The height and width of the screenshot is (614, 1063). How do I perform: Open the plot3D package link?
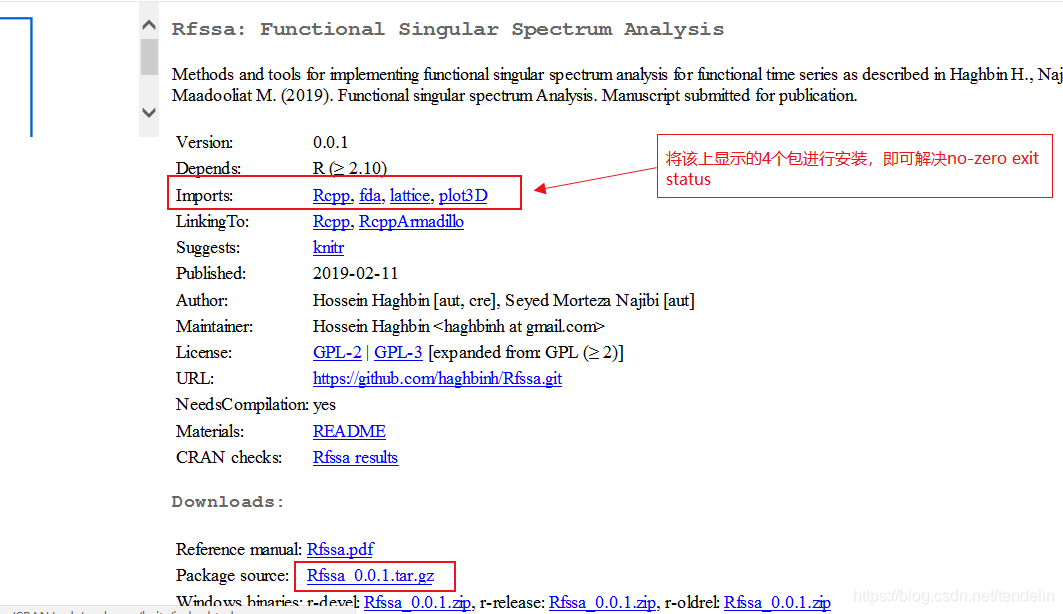click(x=463, y=196)
